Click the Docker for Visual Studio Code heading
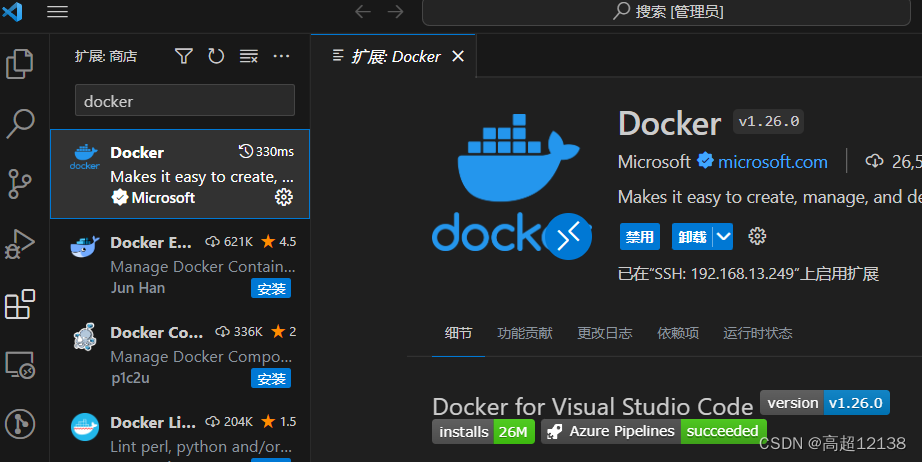922x462 pixels. (593, 407)
